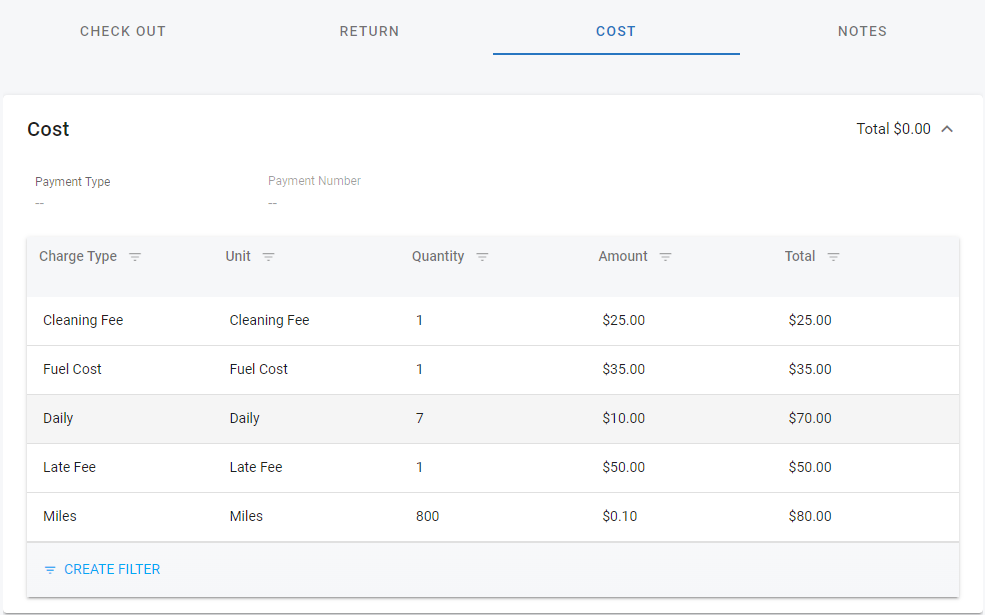Click the Cleaning Fee quantity value
This screenshot has height=615, width=985.
point(420,321)
